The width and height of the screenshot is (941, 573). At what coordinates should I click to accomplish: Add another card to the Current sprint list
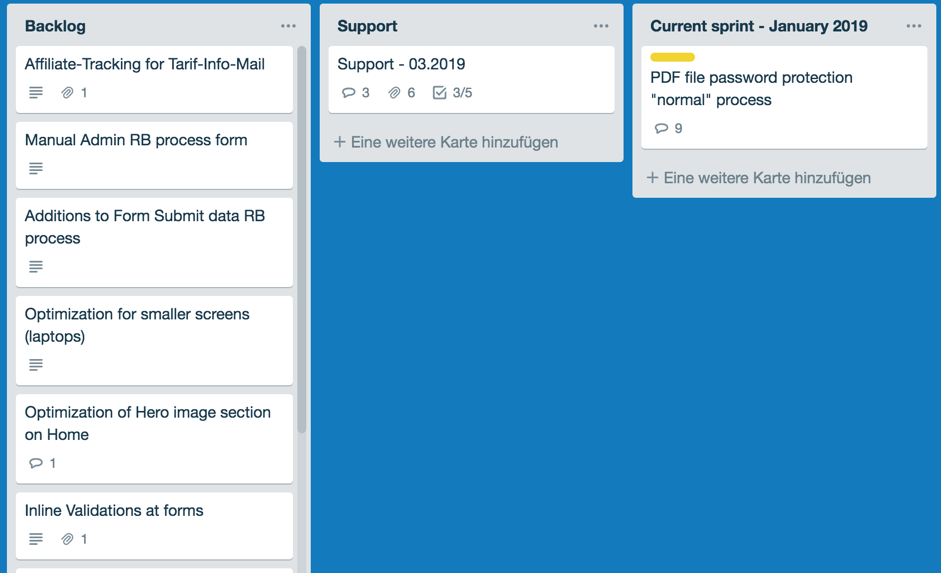759,178
